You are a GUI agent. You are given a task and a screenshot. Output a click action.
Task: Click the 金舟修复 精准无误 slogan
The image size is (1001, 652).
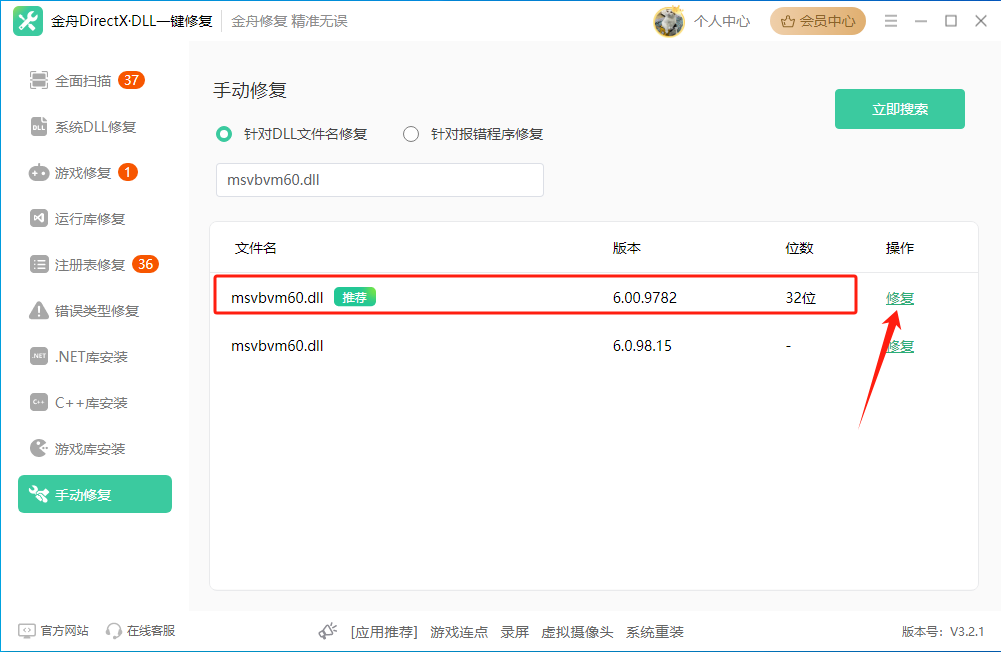click(x=289, y=21)
